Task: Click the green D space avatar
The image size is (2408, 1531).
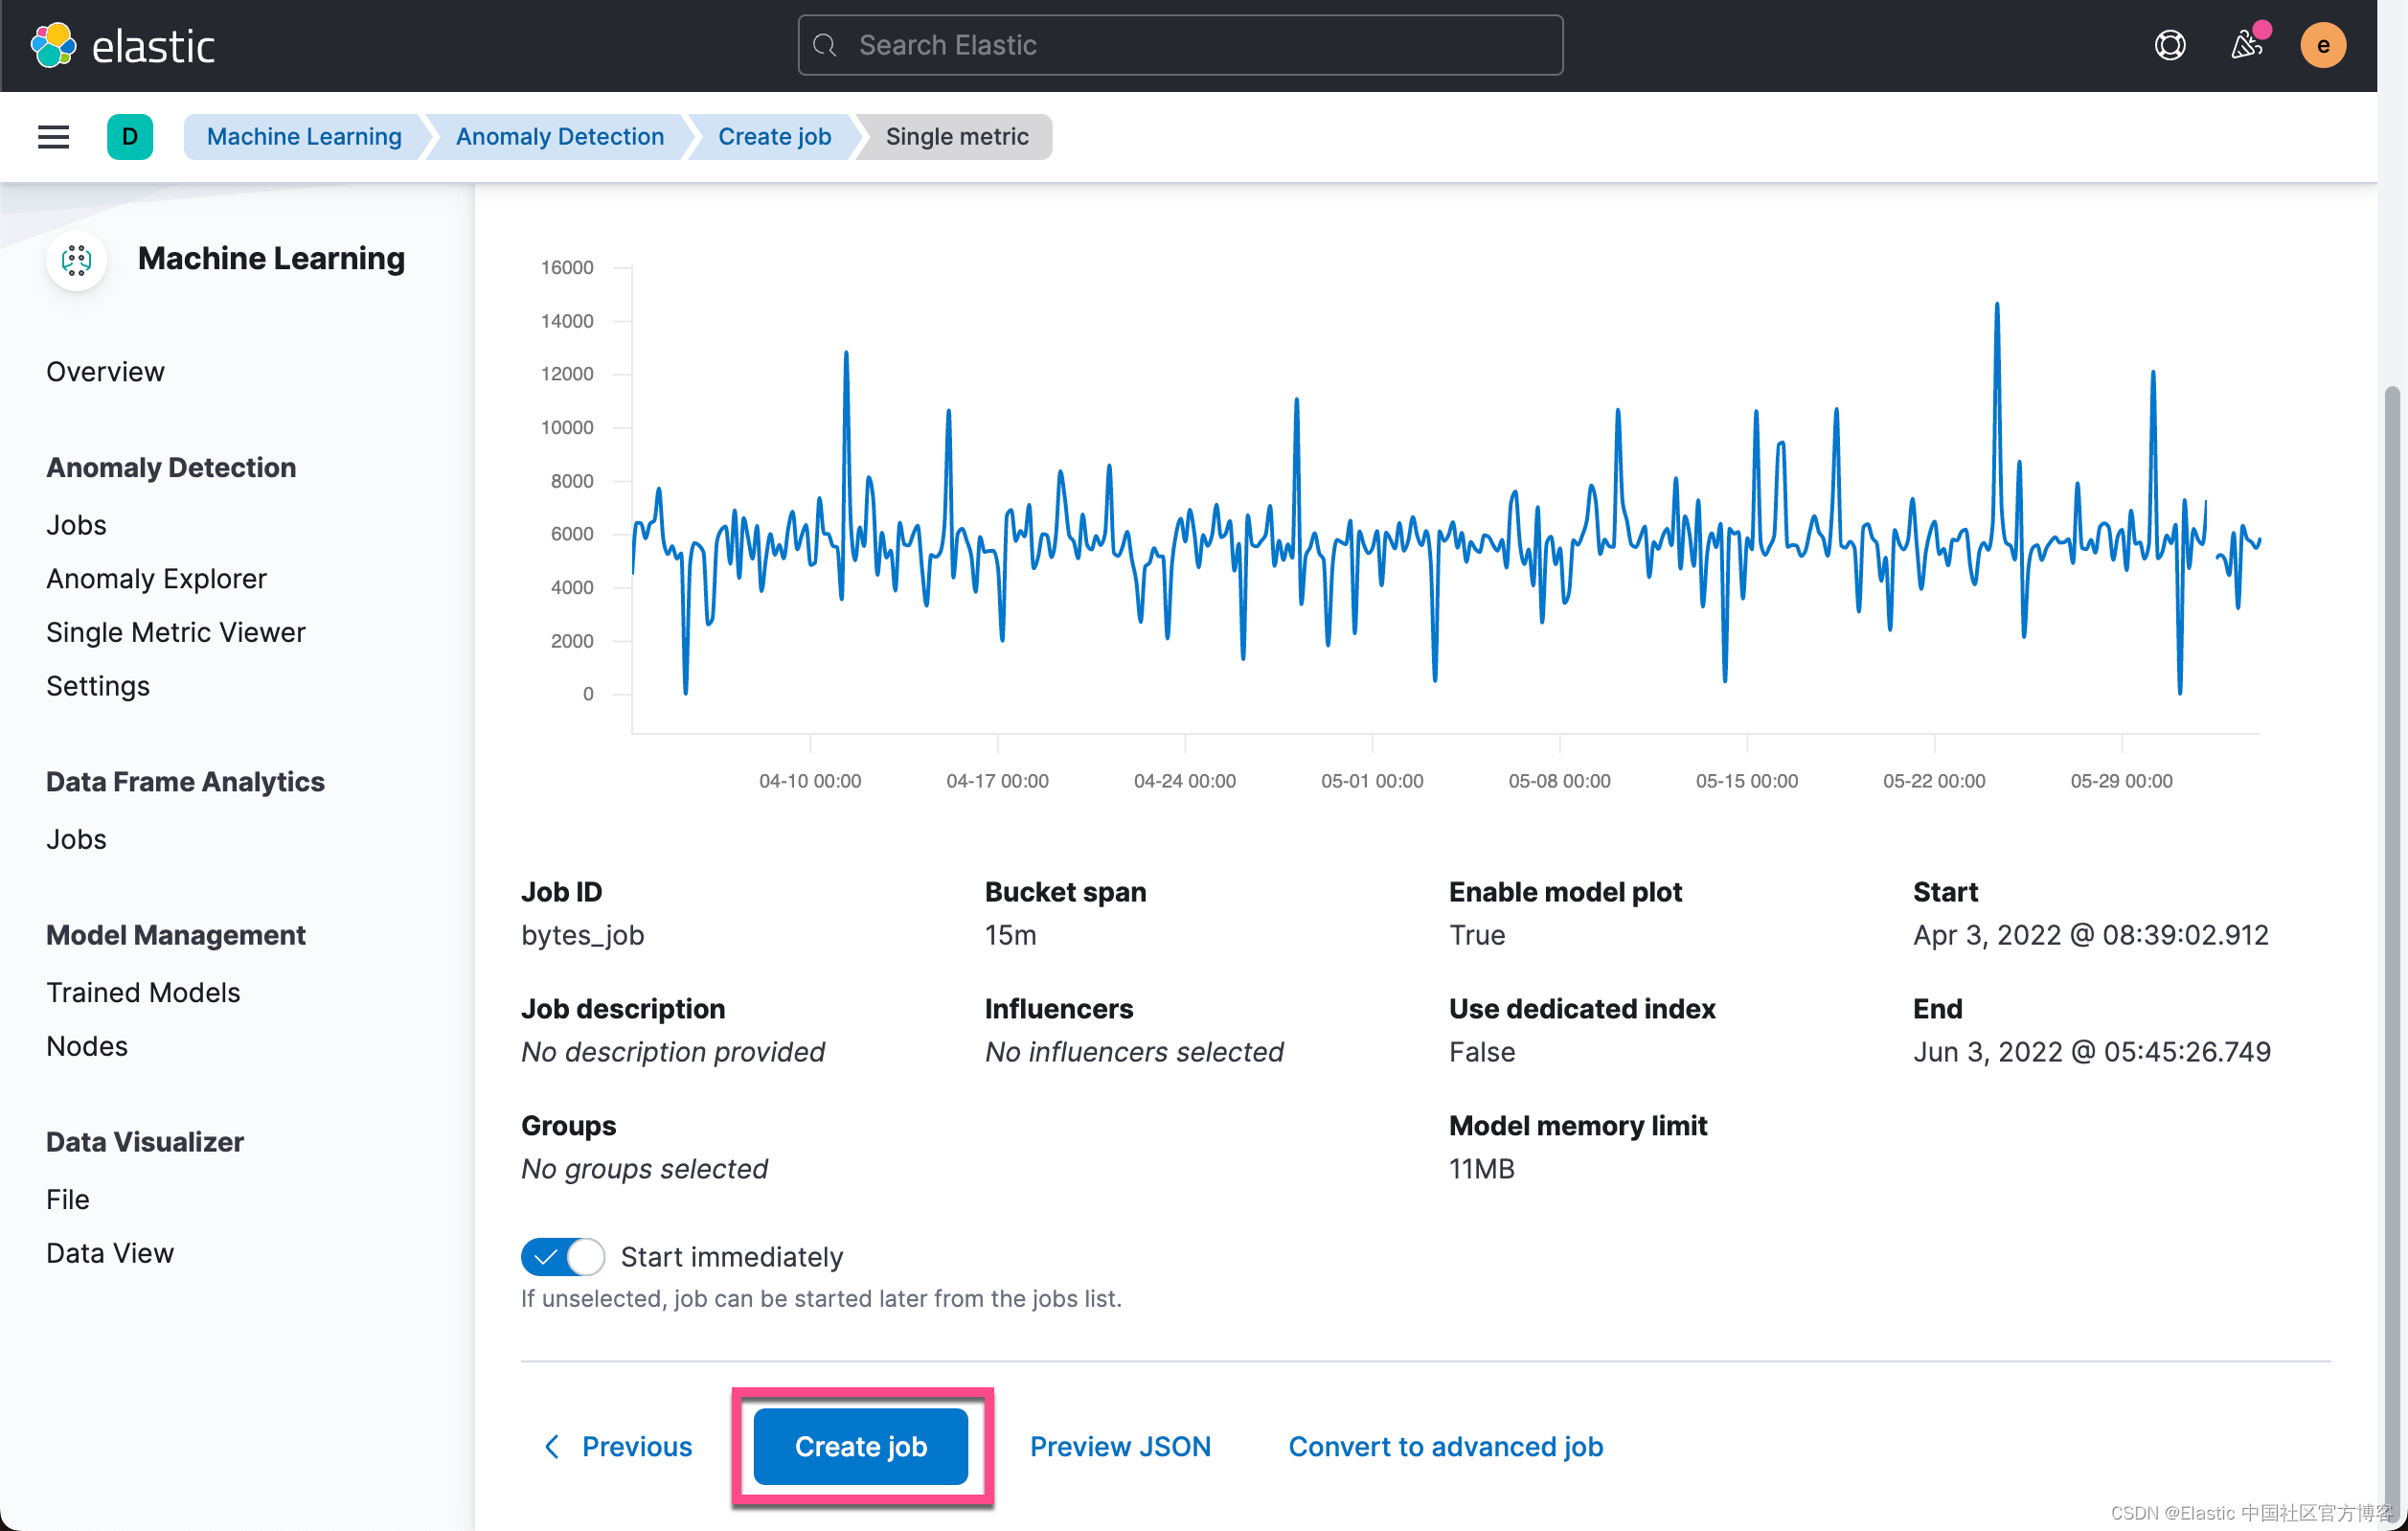Action: pyautogui.click(x=130, y=137)
